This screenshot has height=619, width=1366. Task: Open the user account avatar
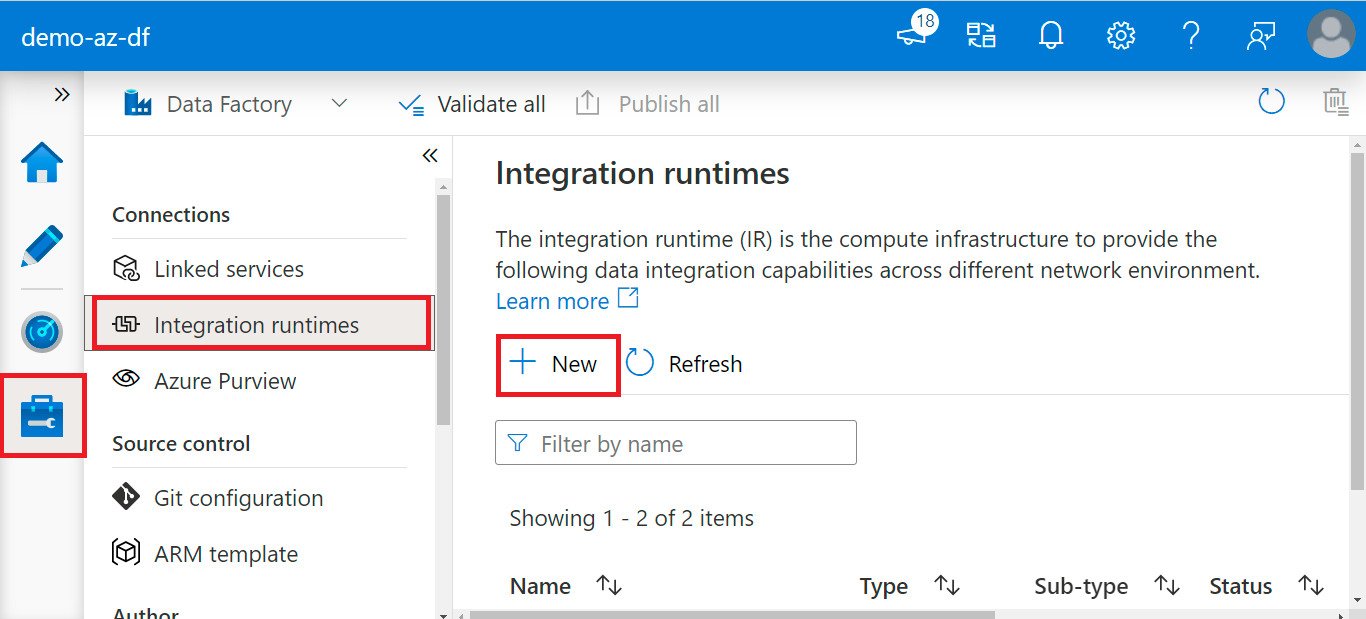1331,35
